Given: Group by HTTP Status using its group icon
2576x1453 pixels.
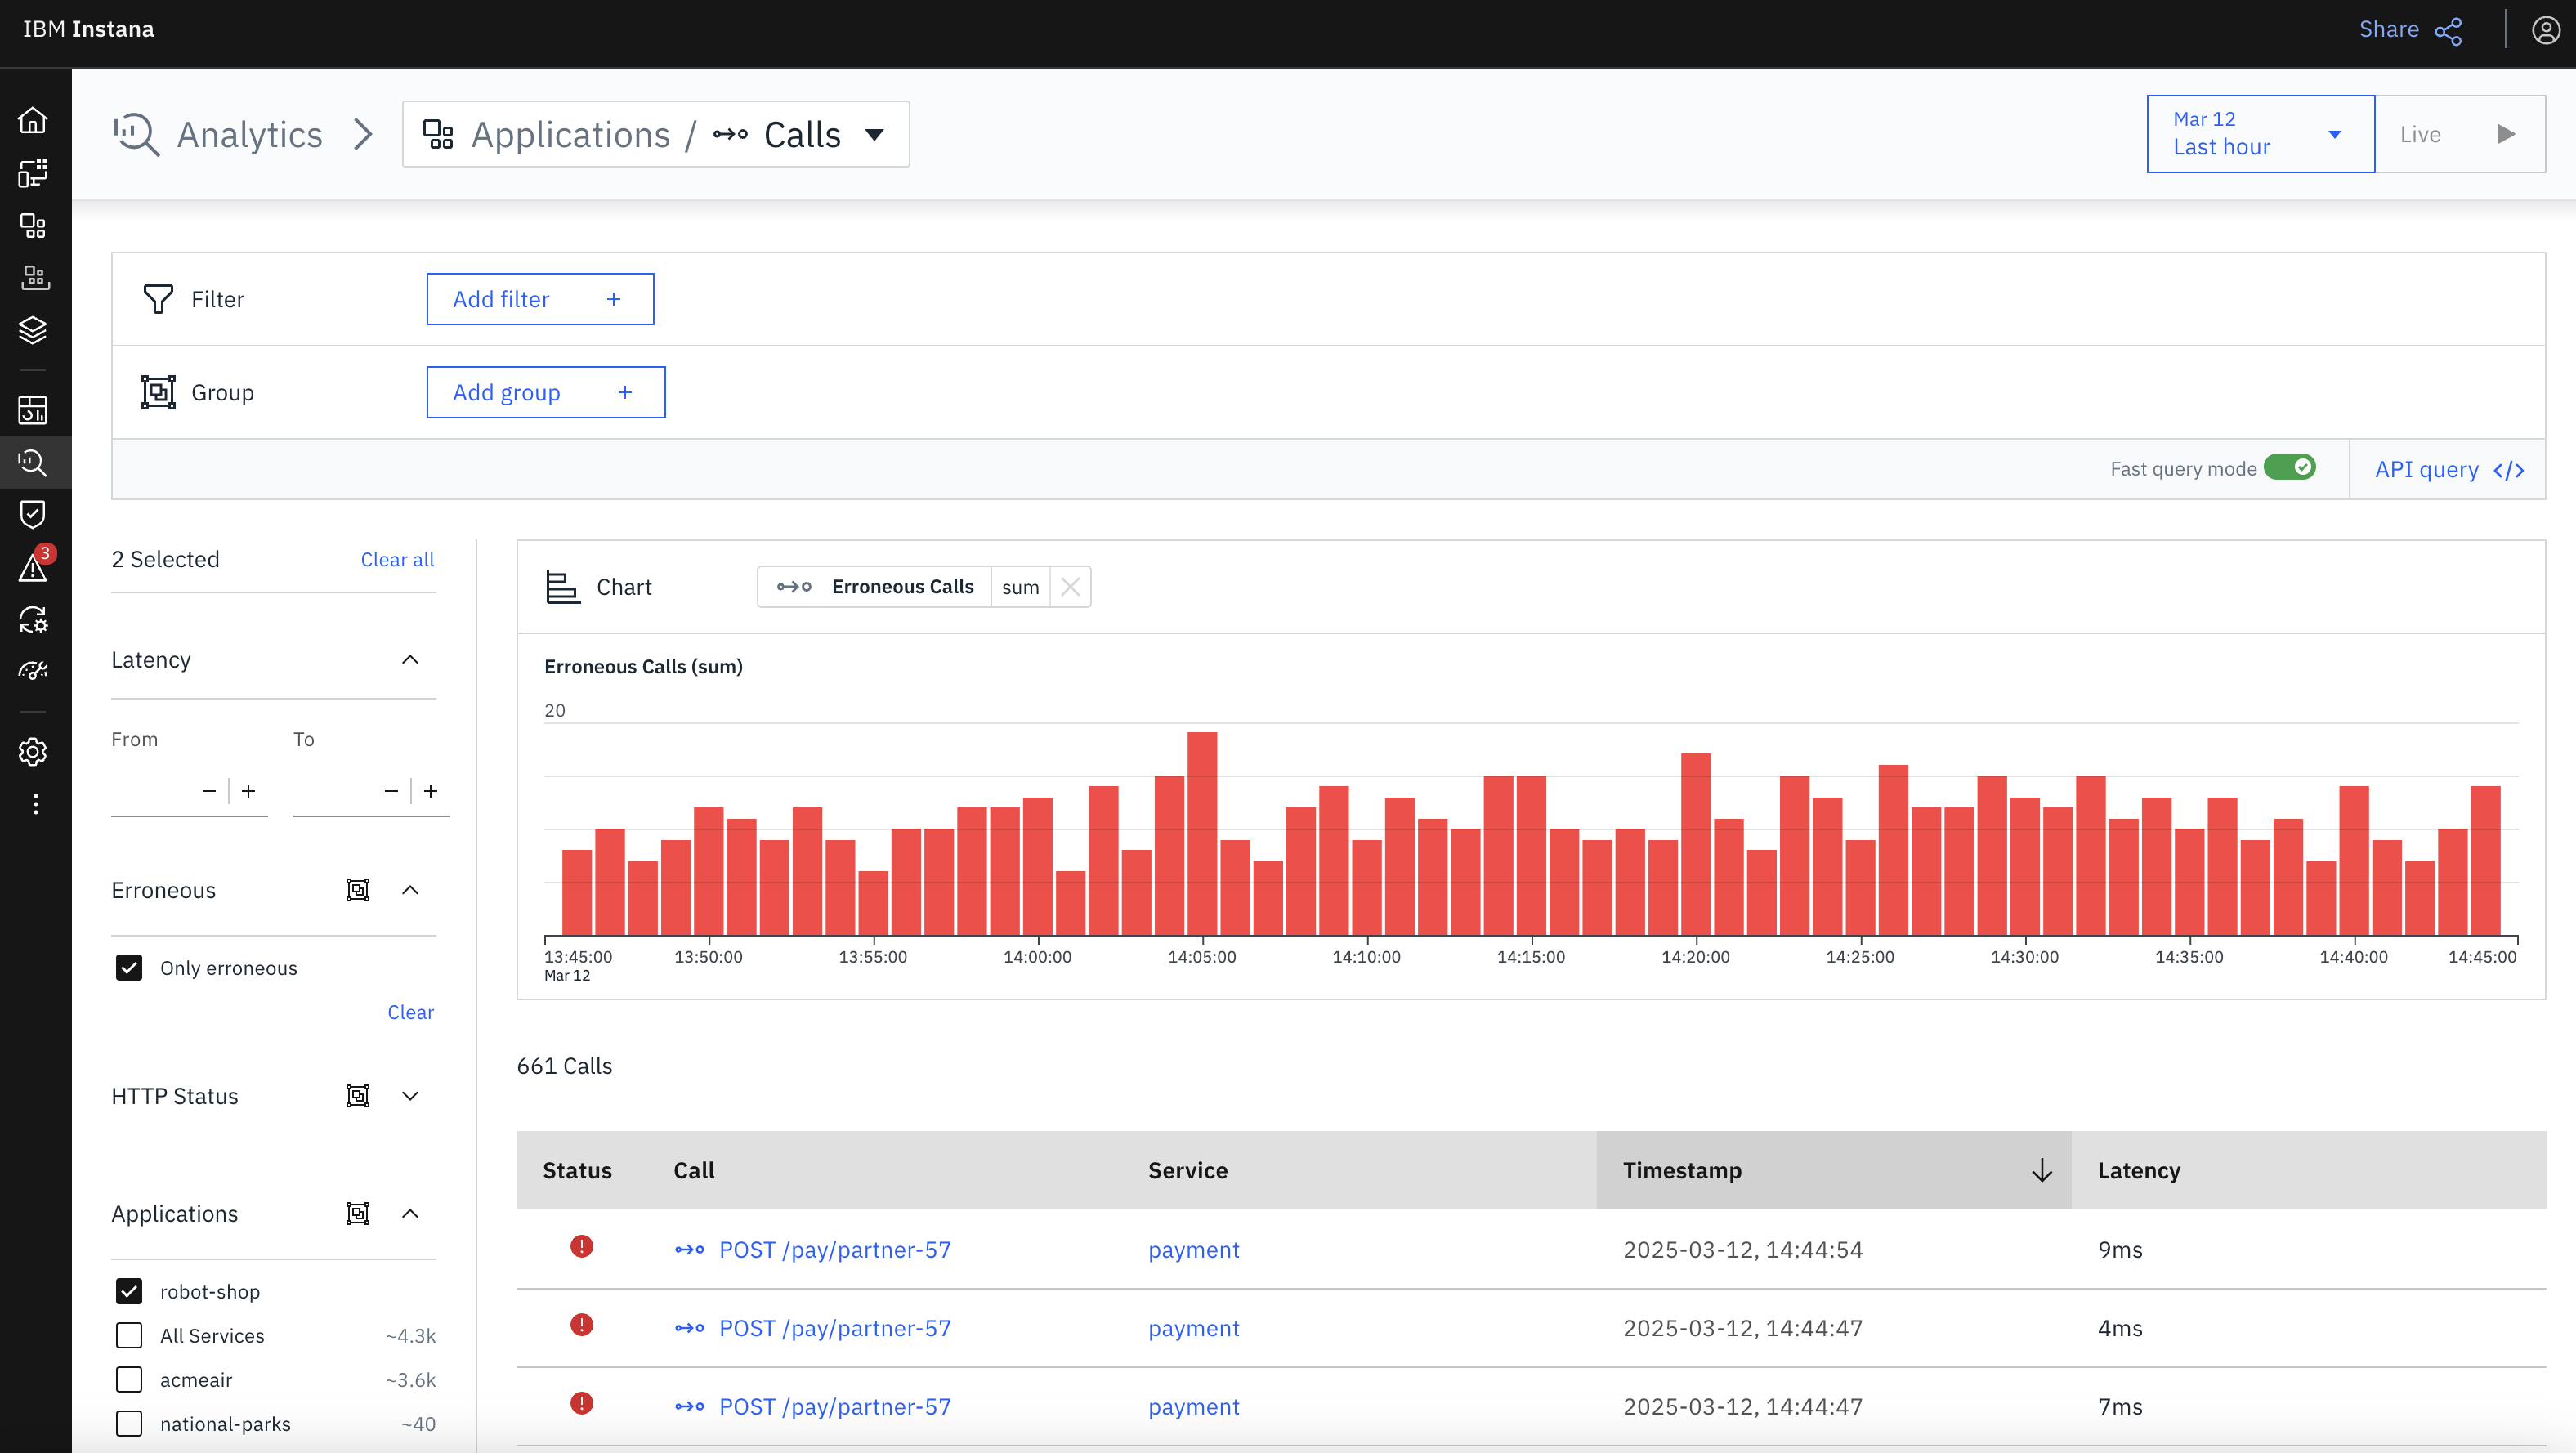Looking at the screenshot, I should coord(358,1096).
